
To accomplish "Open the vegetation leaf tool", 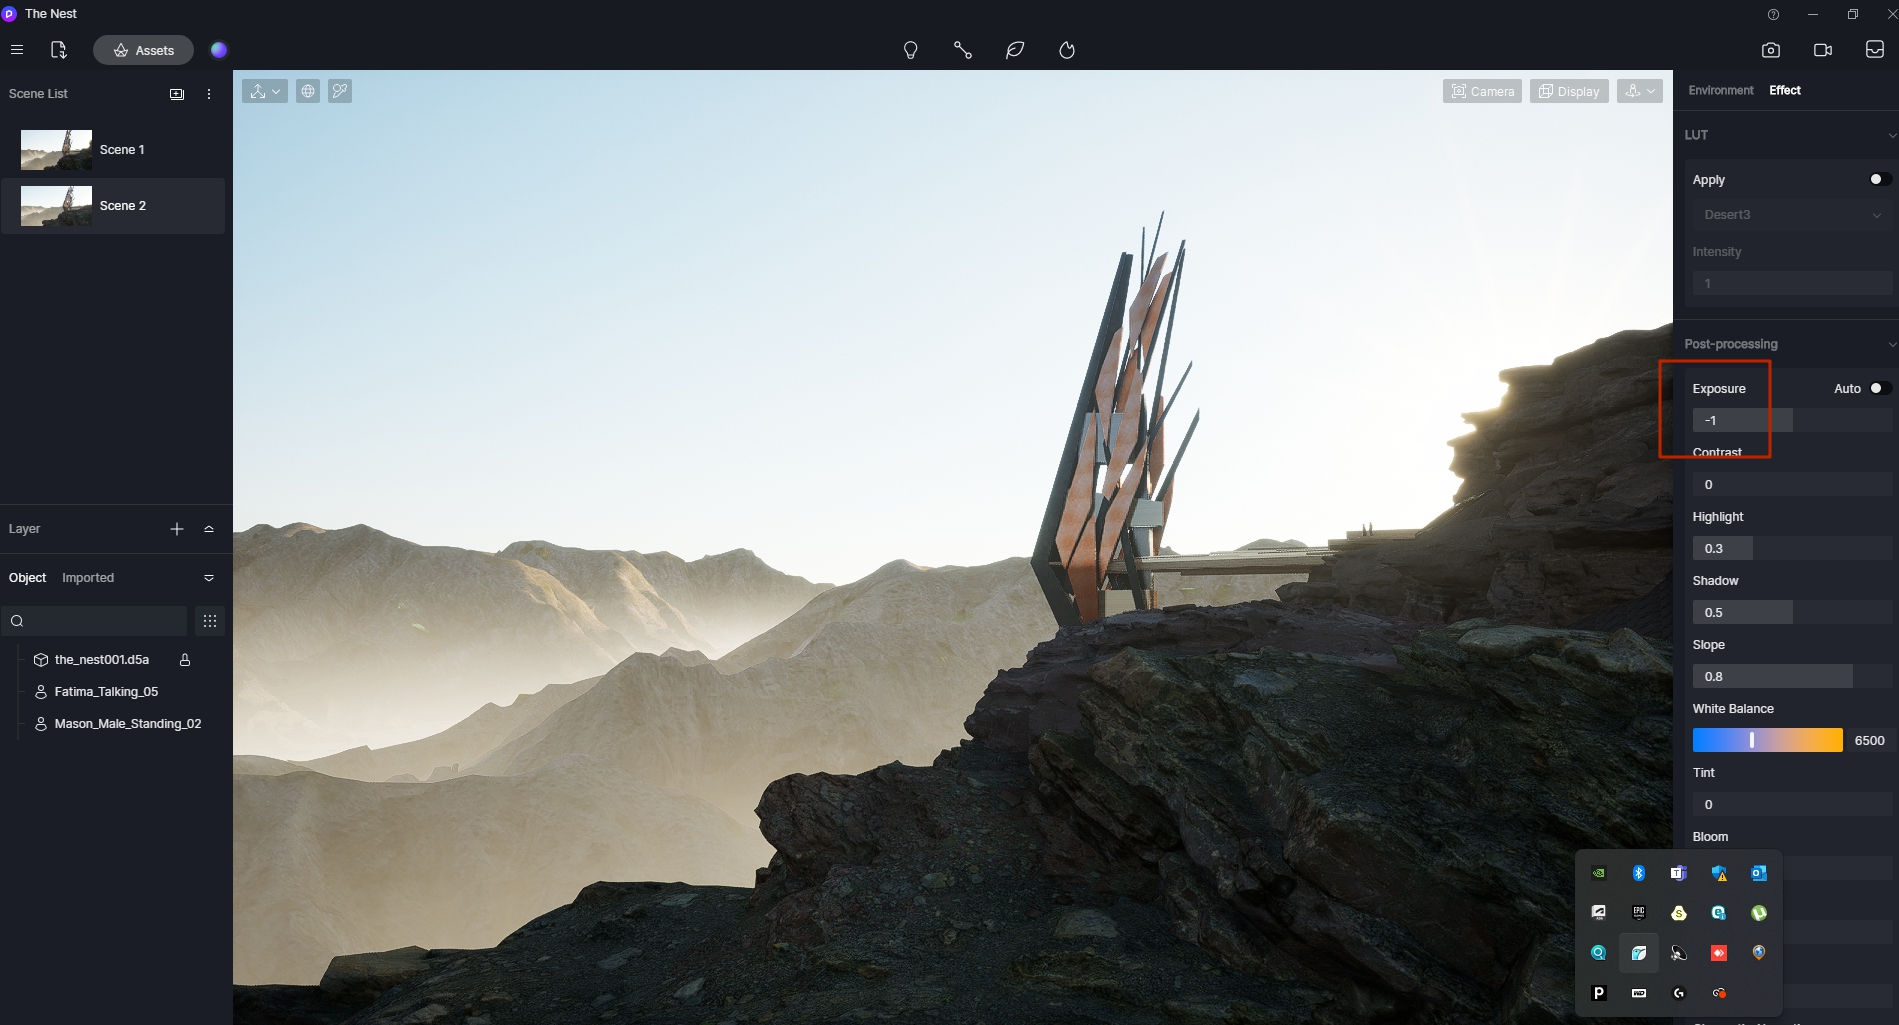I will [1015, 50].
